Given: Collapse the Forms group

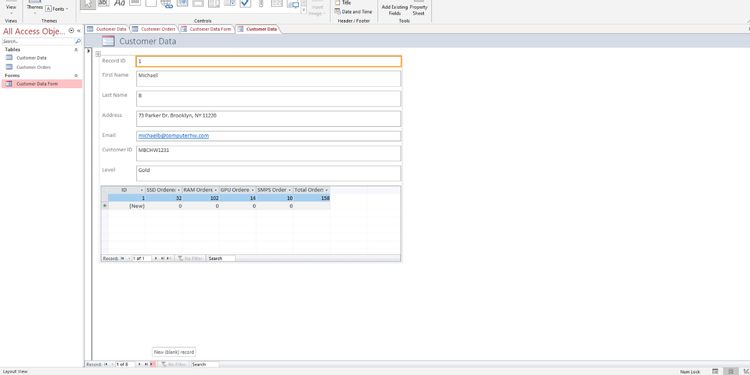Looking at the screenshot, I should pyautogui.click(x=76, y=76).
